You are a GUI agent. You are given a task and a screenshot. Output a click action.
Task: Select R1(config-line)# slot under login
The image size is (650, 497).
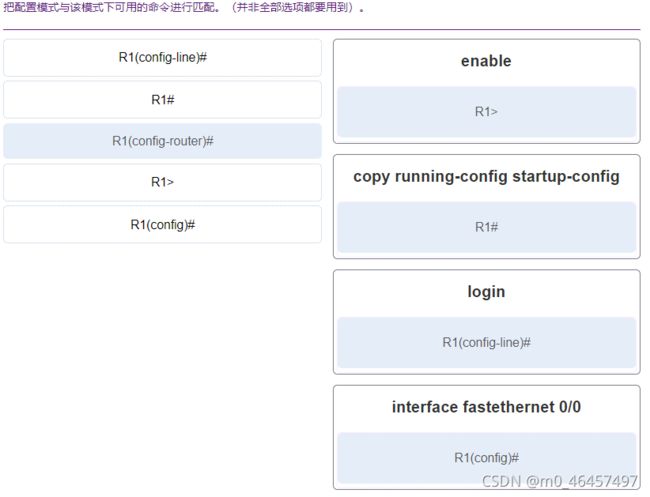coord(487,343)
